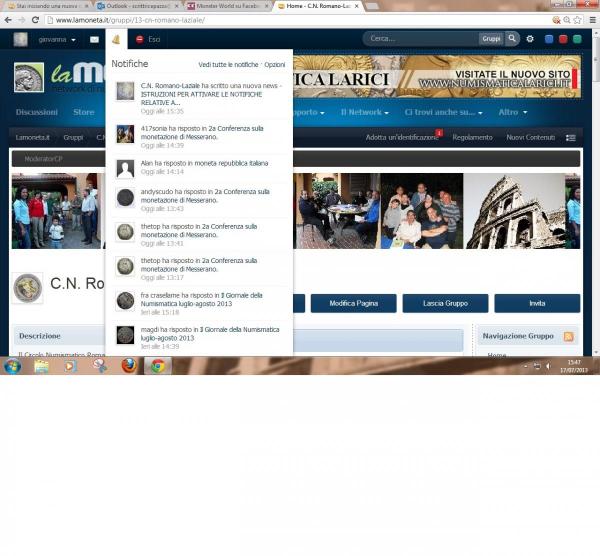Open magdi reply notification

199,338
